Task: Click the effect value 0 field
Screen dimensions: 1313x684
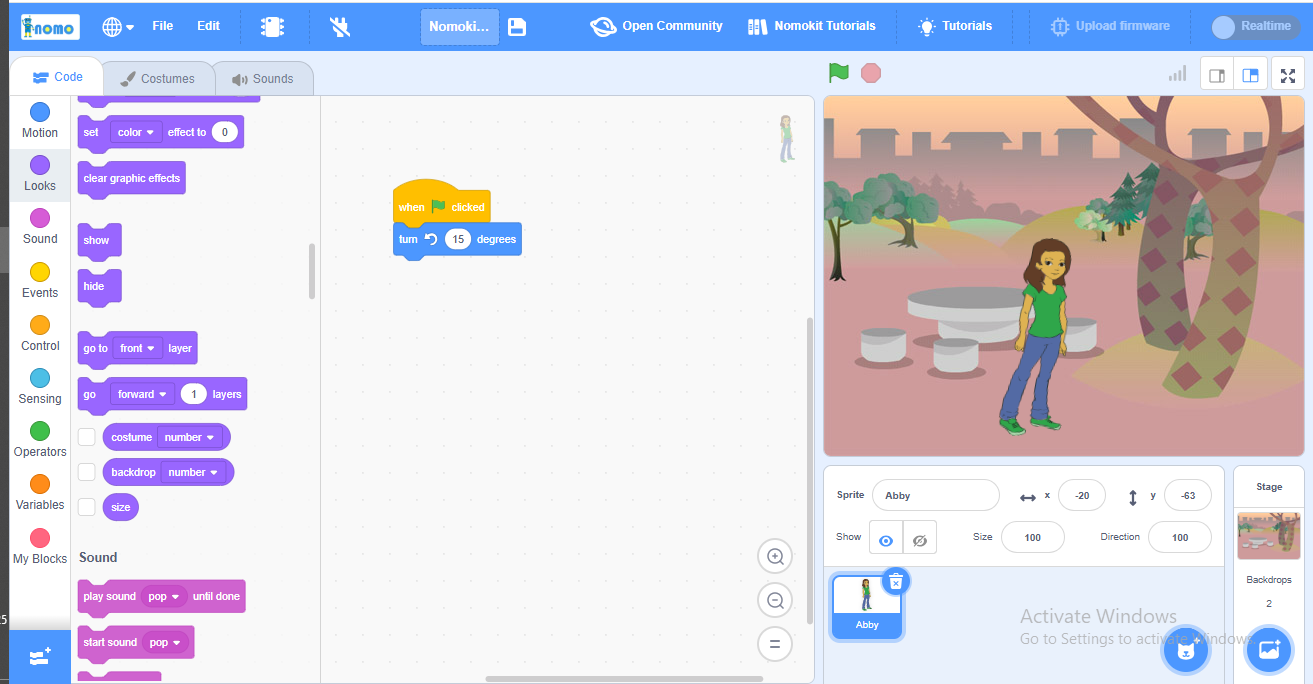Action: (225, 132)
